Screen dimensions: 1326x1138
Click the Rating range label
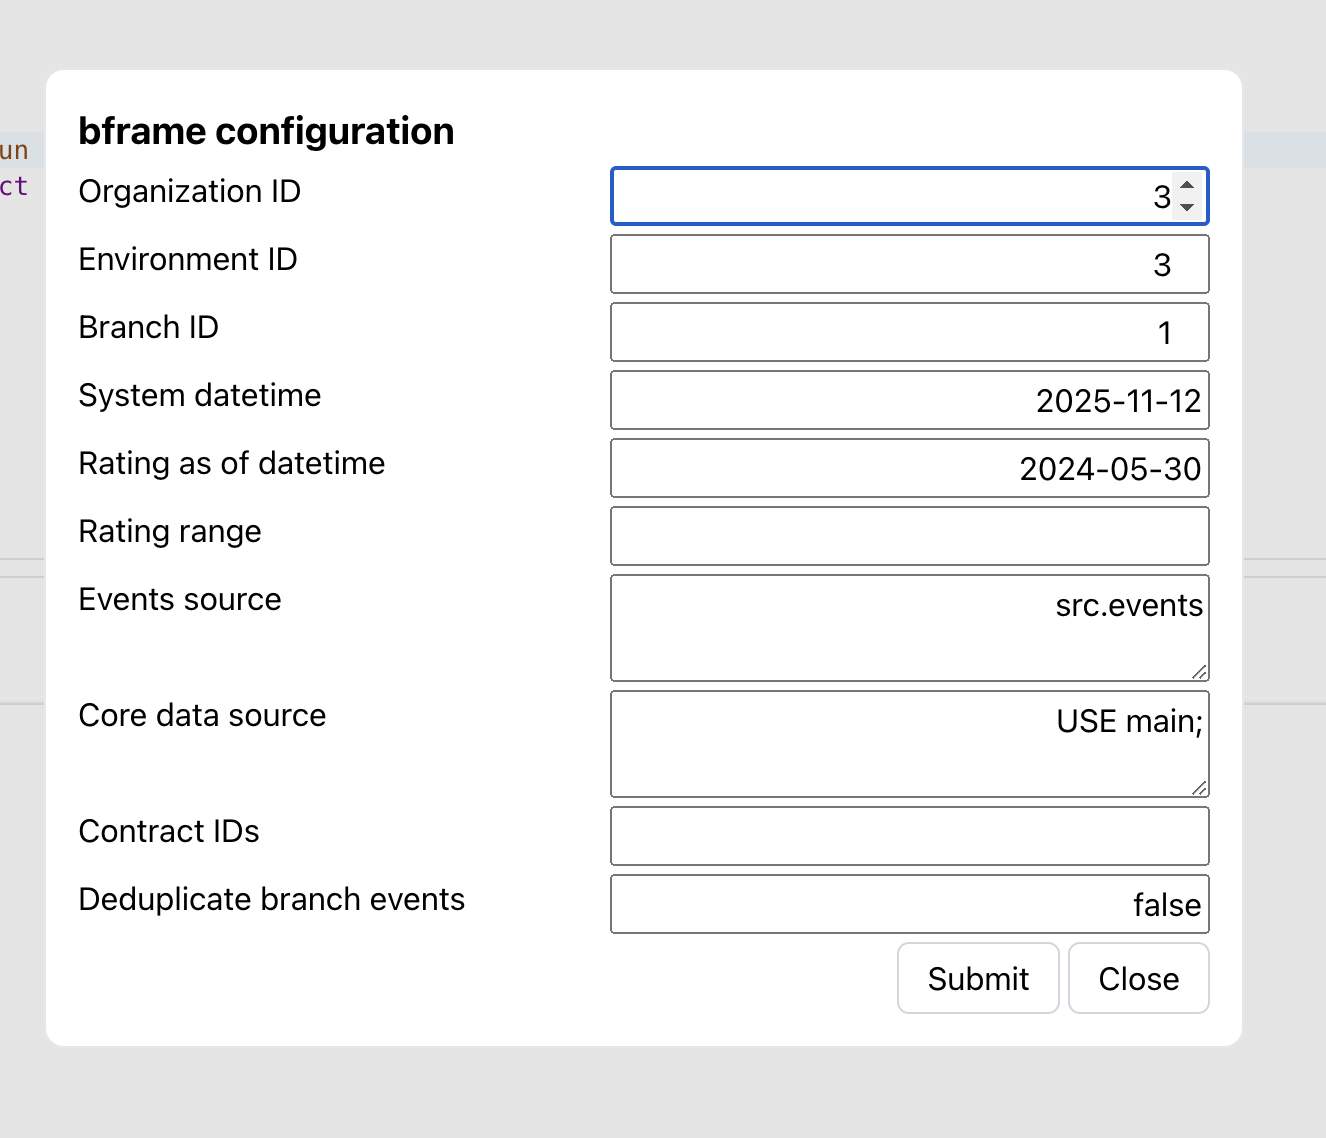tap(170, 531)
